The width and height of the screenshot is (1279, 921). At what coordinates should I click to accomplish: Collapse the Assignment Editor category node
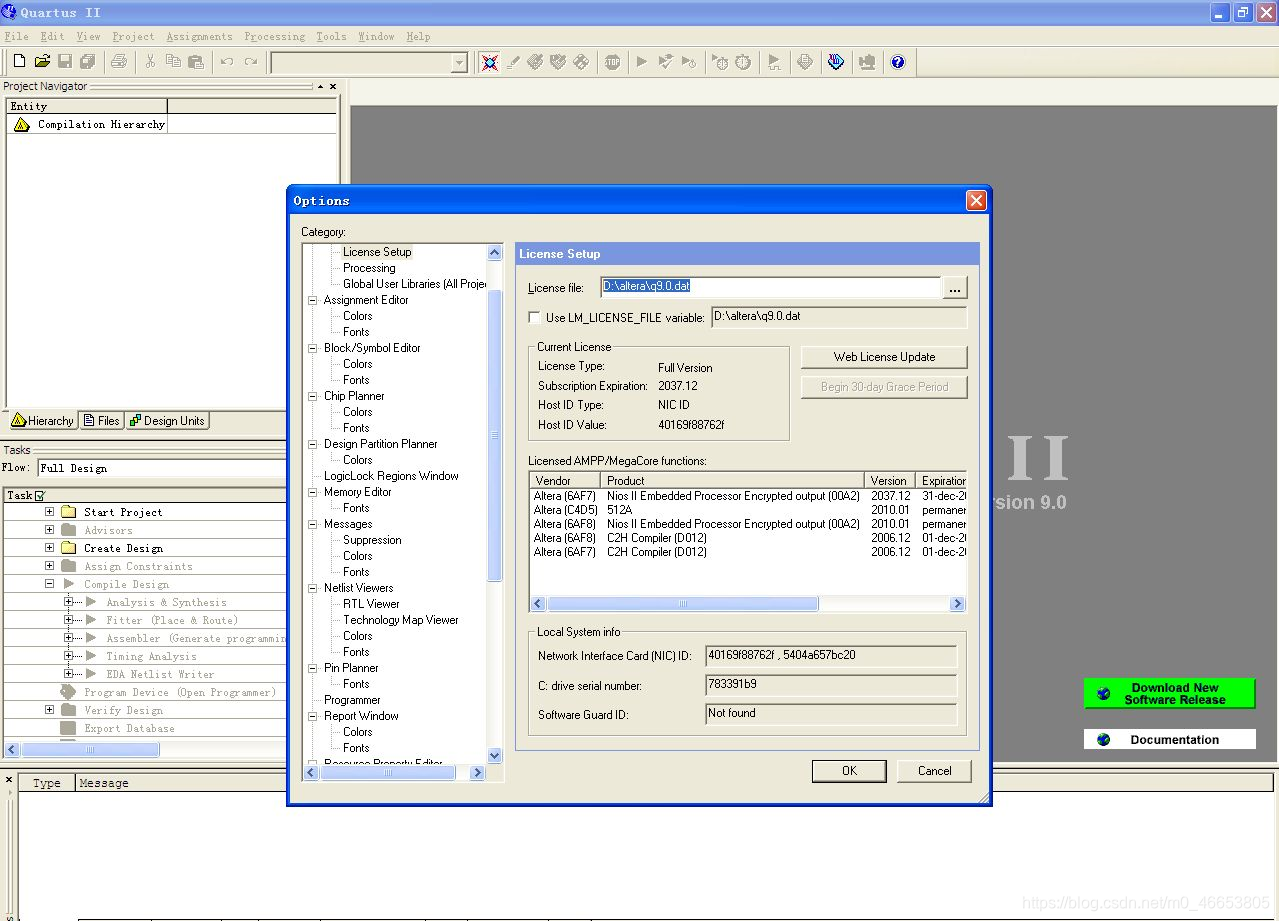(x=313, y=300)
